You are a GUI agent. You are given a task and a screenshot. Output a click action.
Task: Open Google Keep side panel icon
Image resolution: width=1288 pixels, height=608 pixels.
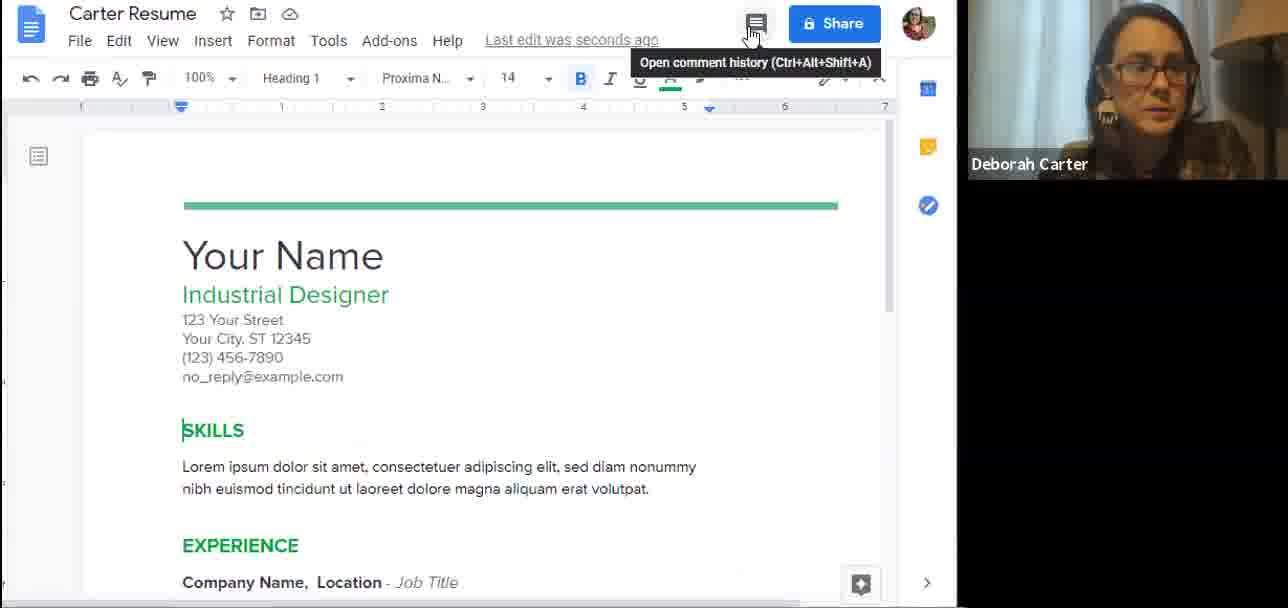click(x=928, y=147)
